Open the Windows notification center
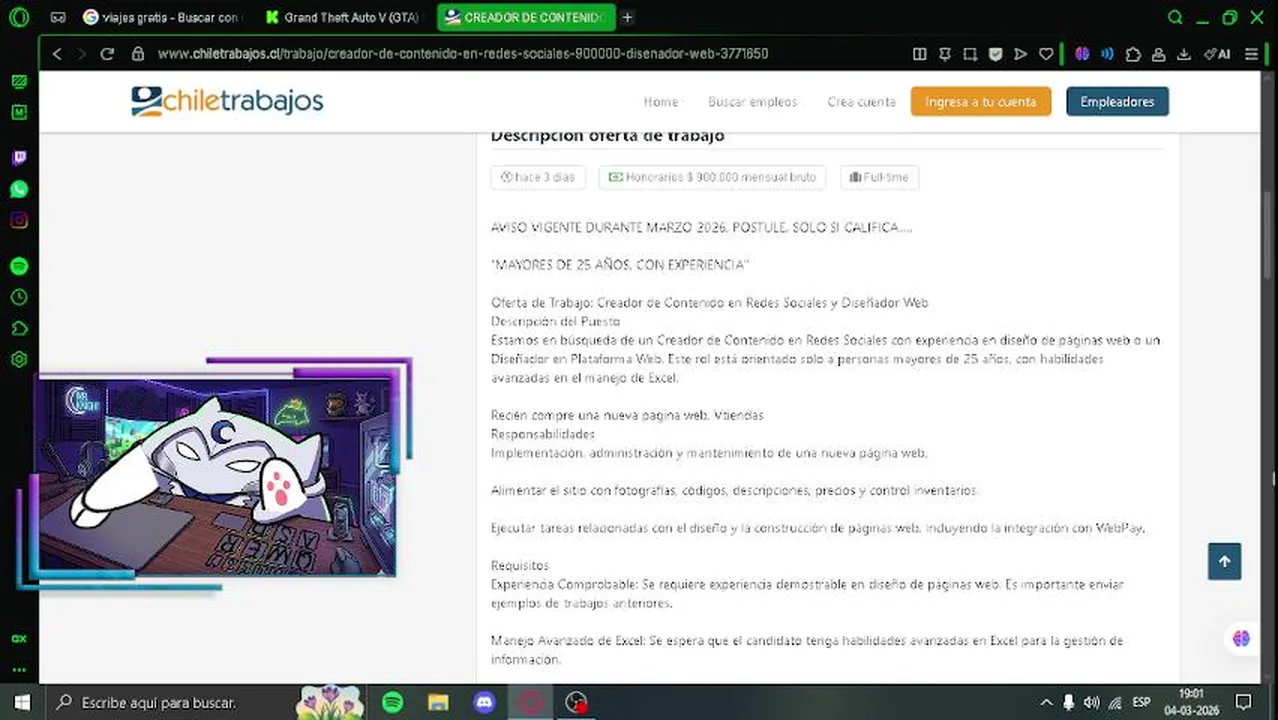This screenshot has height=720, width=1278. [x=1244, y=702]
